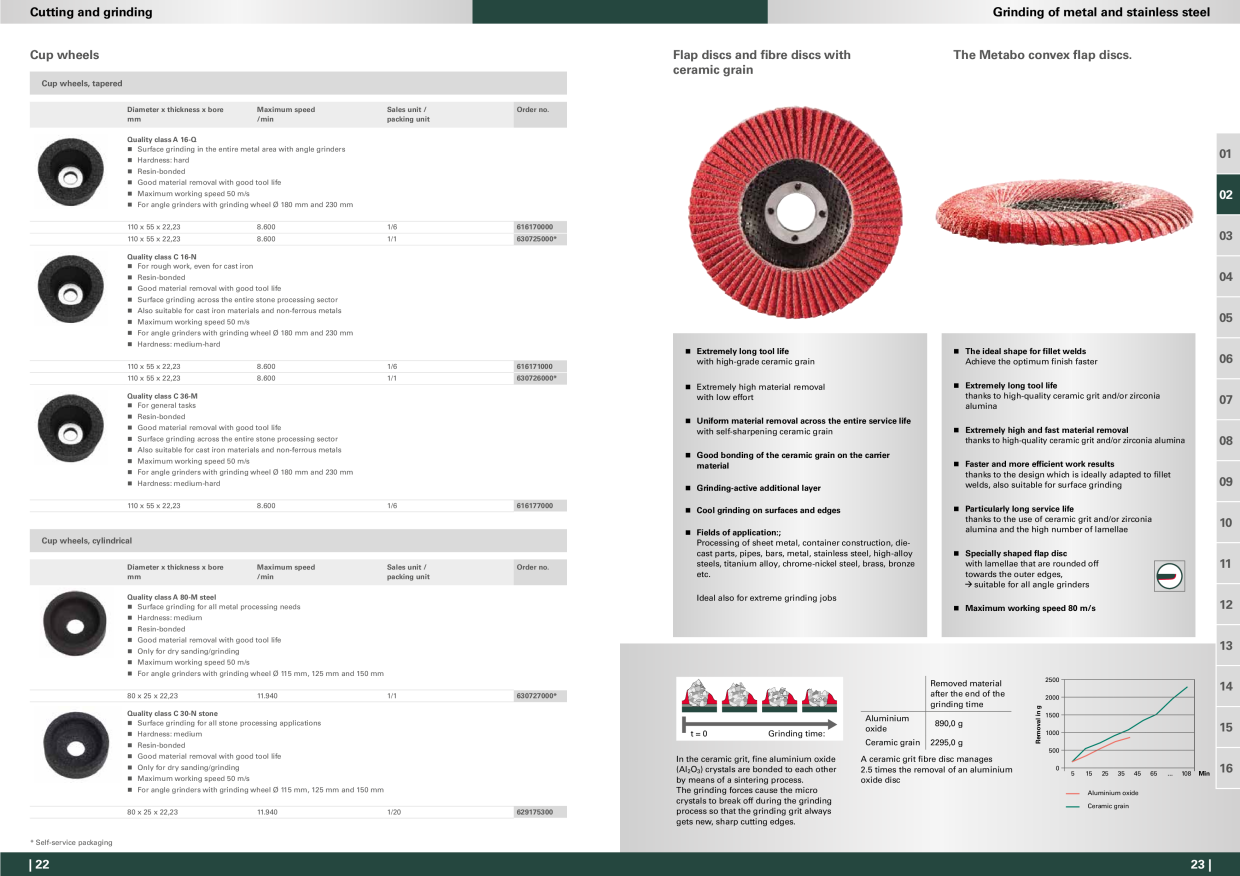
Task: Select chapter tab 16
Action: [1227, 769]
